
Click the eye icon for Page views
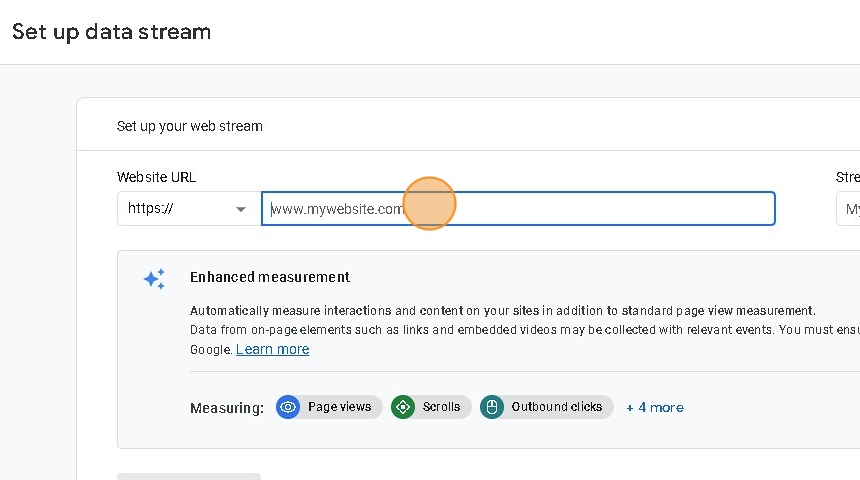[288, 407]
